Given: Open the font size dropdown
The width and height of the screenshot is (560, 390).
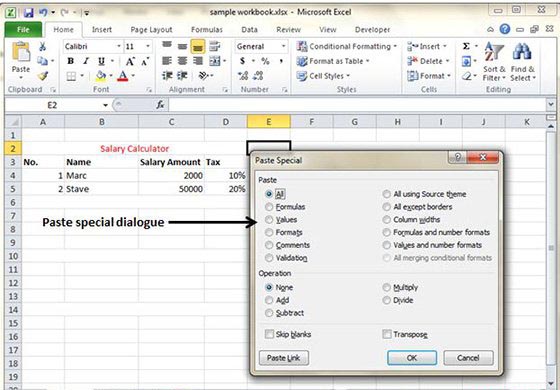Looking at the screenshot, I should coord(148,46).
